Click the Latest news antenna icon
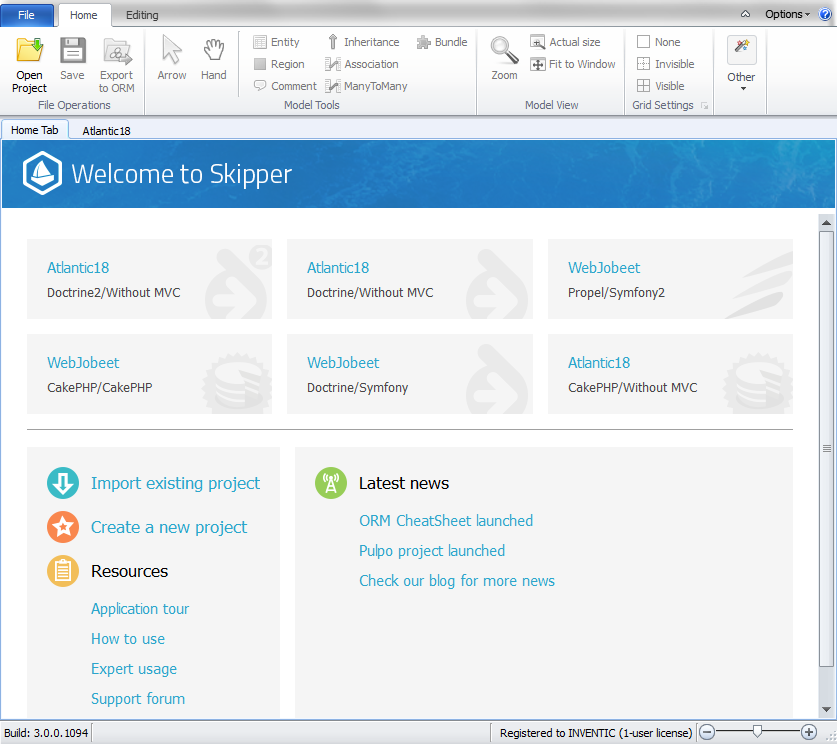This screenshot has width=837, height=744. [x=331, y=483]
